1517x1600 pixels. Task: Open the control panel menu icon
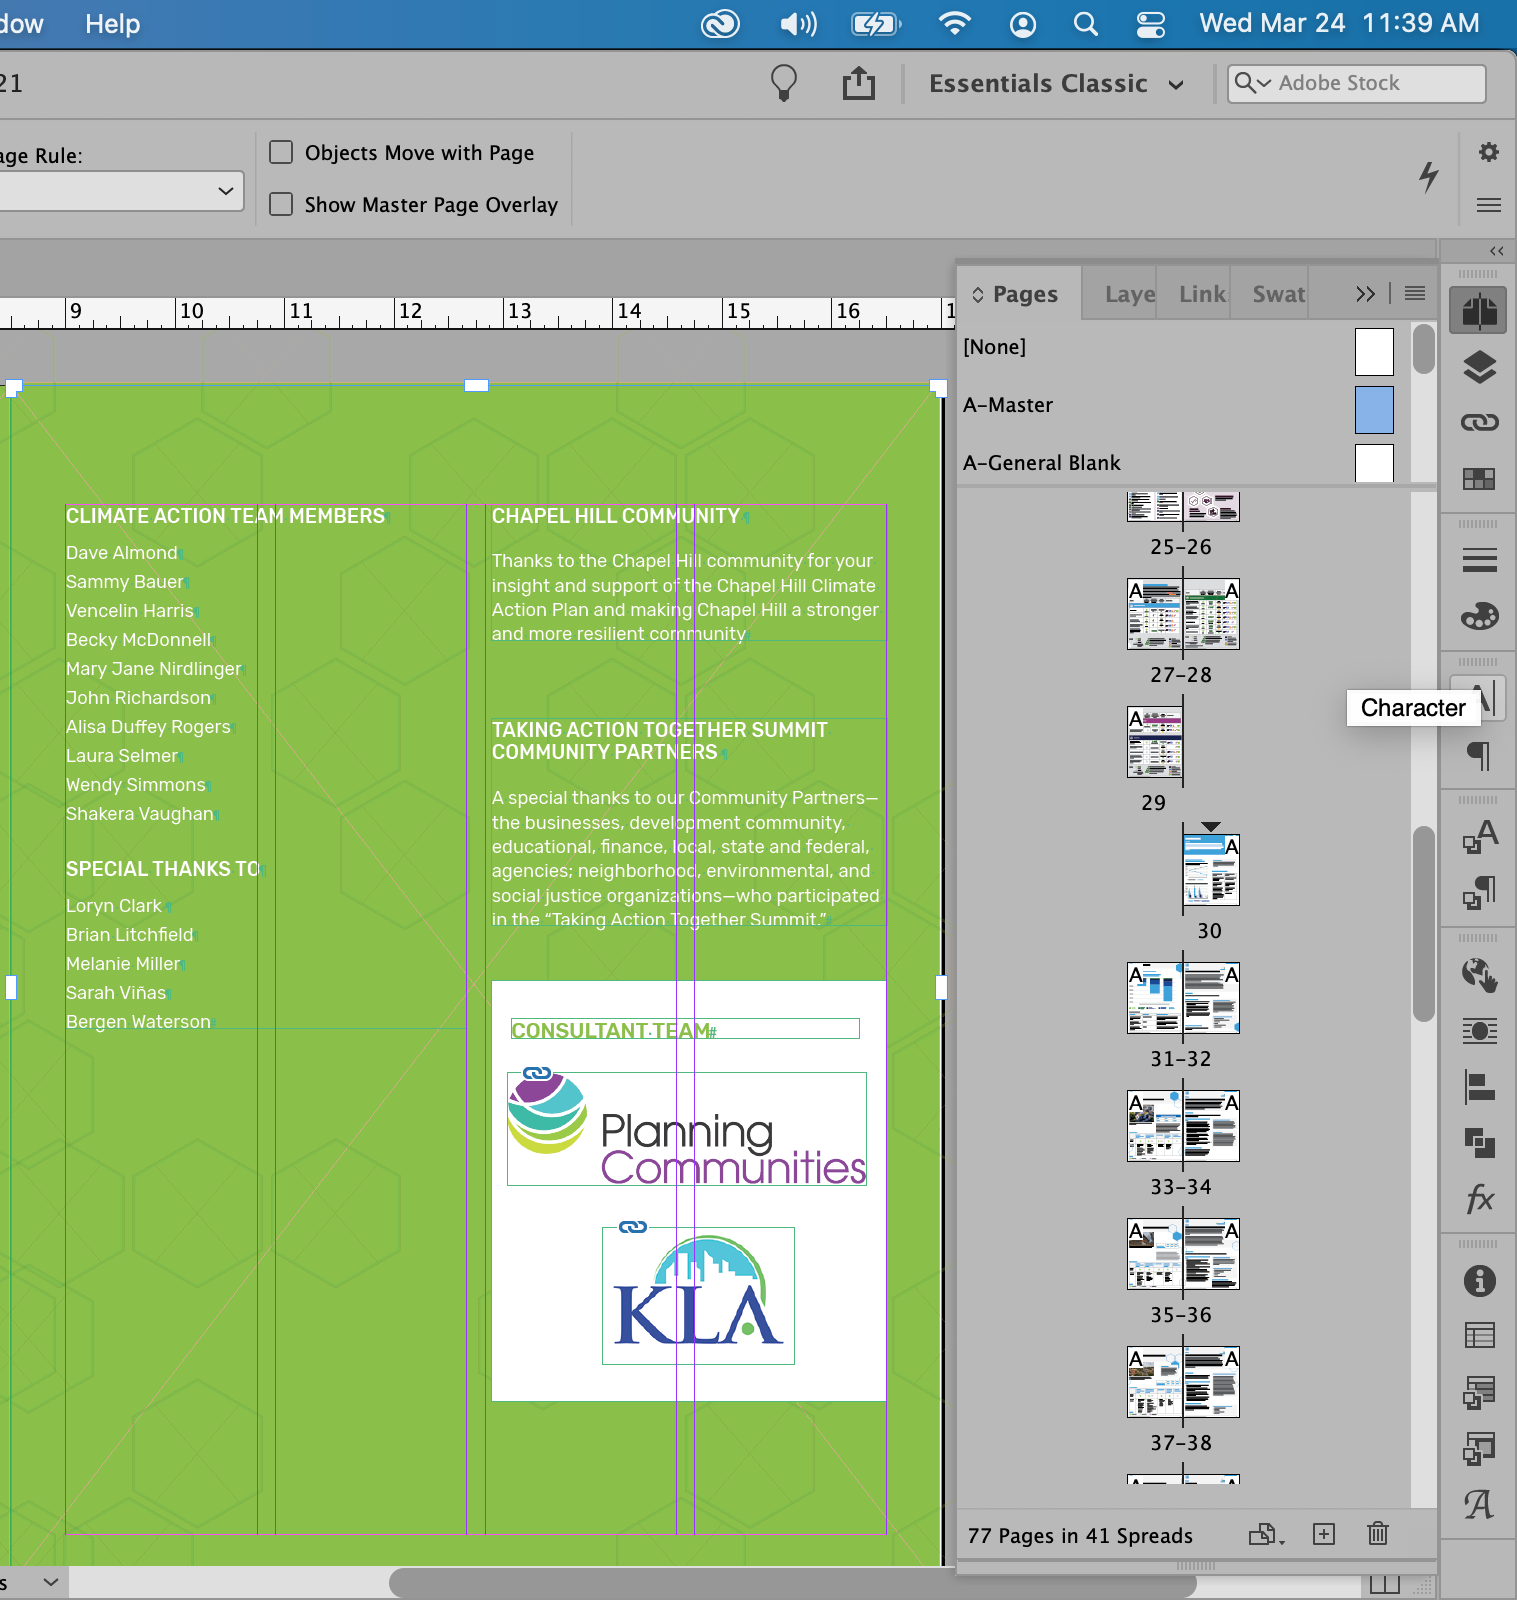tap(1489, 205)
